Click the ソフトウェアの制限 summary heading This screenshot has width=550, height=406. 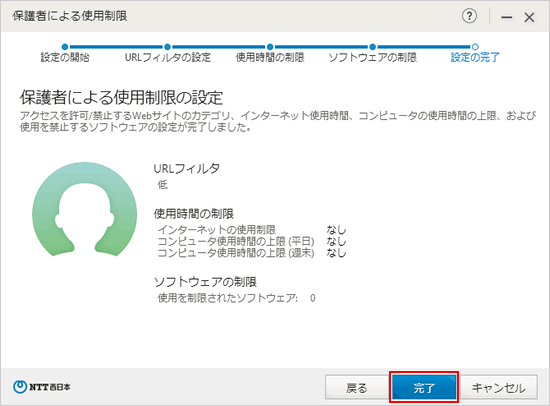click(205, 281)
